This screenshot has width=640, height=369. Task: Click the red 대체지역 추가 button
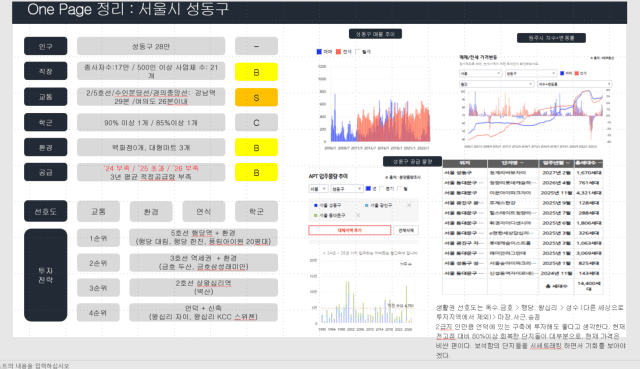[x=349, y=230]
